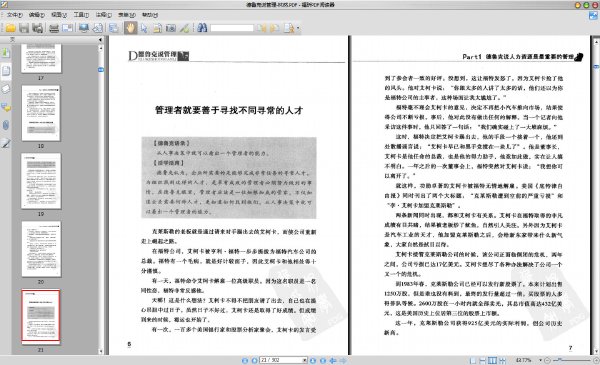This screenshot has height=365, width=600.
Task: Open the 工具 (Tools) menu
Action: 81,15
